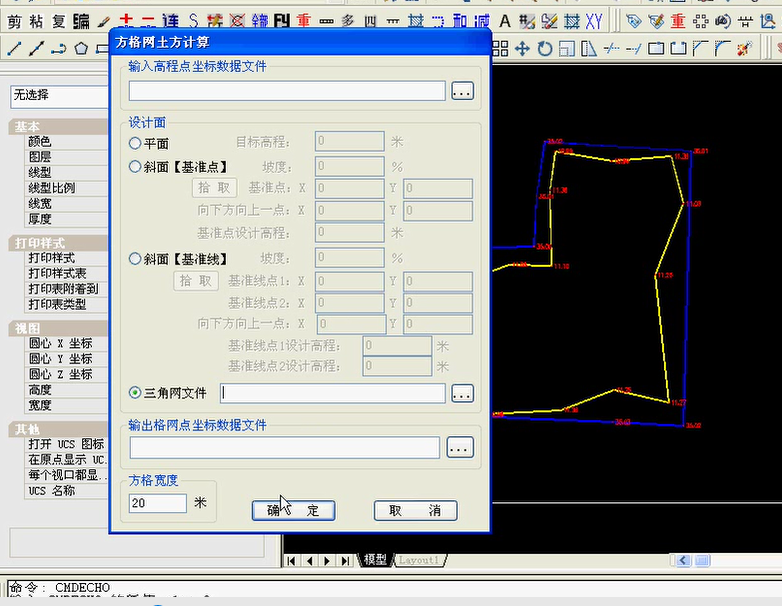The image size is (782, 606).
Task: Browse for the 三角网文件 file
Action: pyautogui.click(x=462, y=394)
